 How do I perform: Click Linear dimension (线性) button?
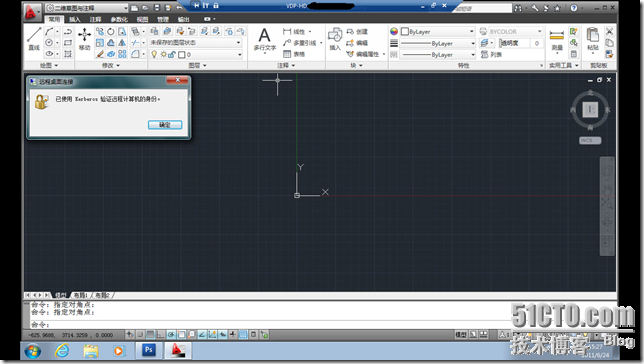[x=294, y=32]
